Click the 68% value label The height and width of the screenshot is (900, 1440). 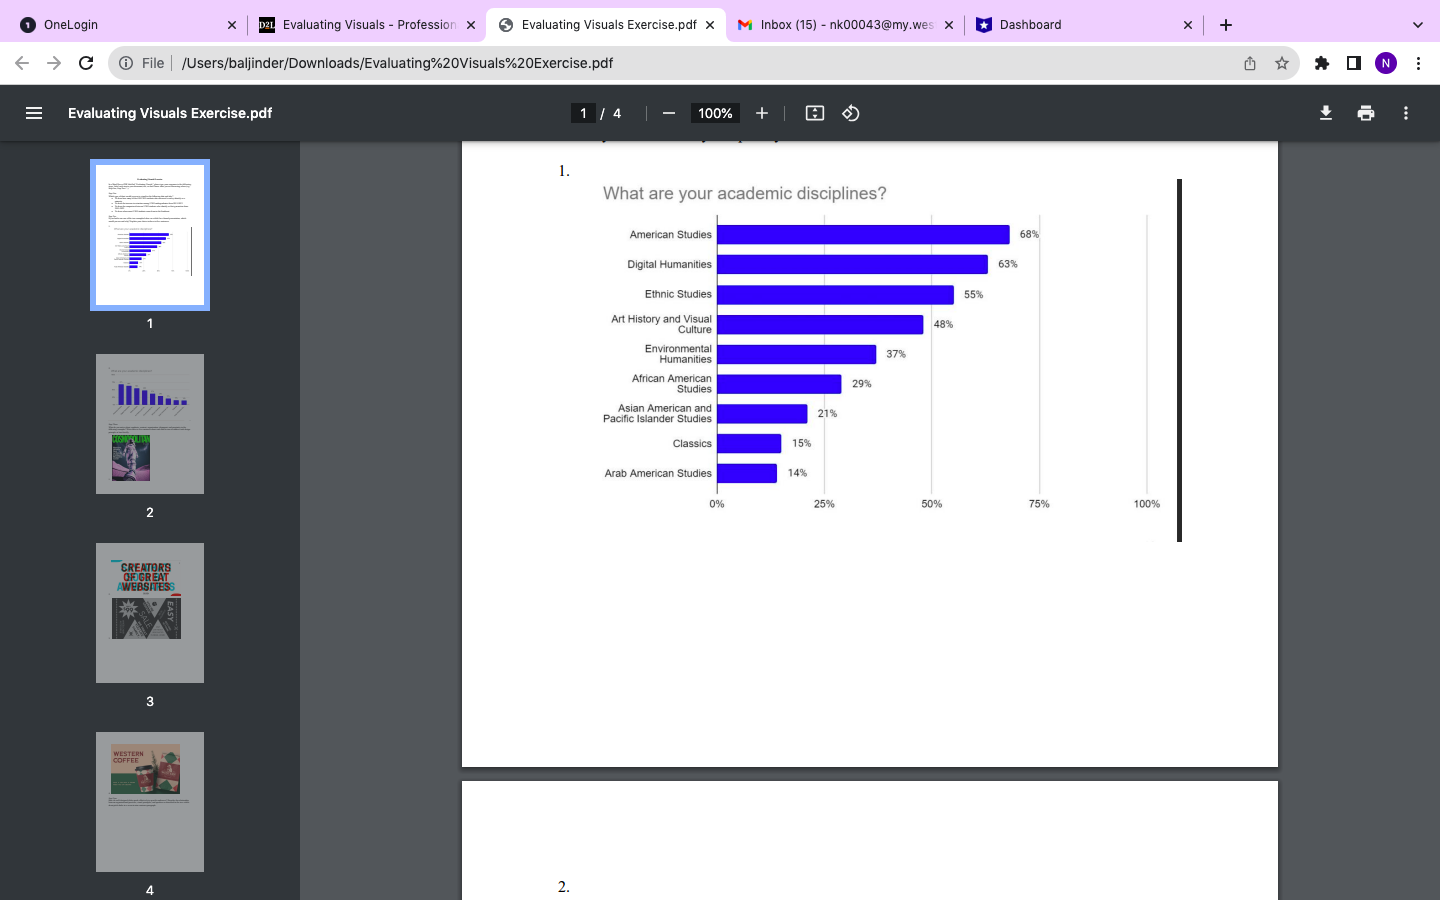click(x=1029, y=234)
